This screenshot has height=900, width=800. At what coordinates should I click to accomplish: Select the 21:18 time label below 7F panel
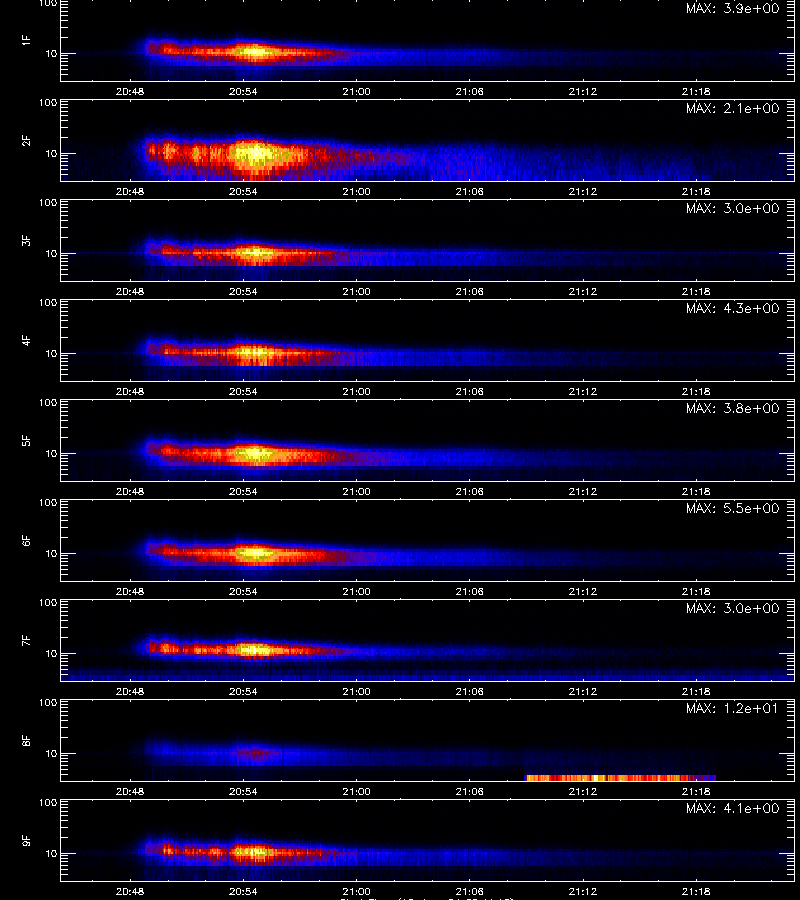coord(696,691)
